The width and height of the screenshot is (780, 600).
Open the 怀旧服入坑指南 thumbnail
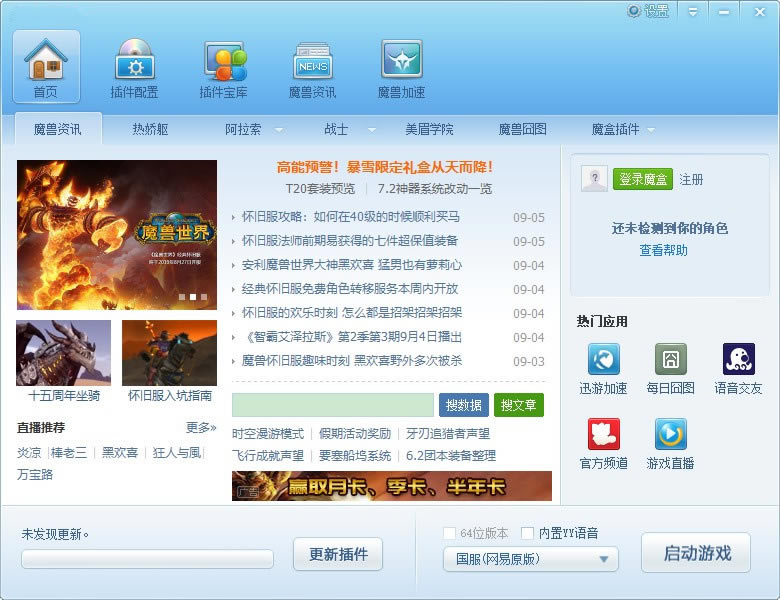point(170,353)
